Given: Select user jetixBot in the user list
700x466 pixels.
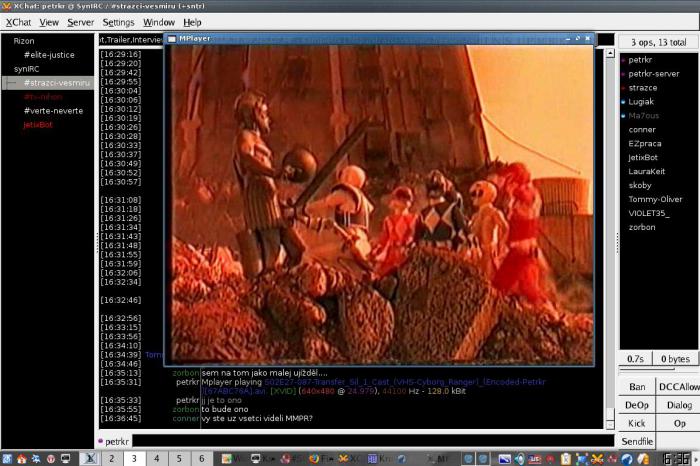Looking at the screenshot, I should [x=643, y=158].
